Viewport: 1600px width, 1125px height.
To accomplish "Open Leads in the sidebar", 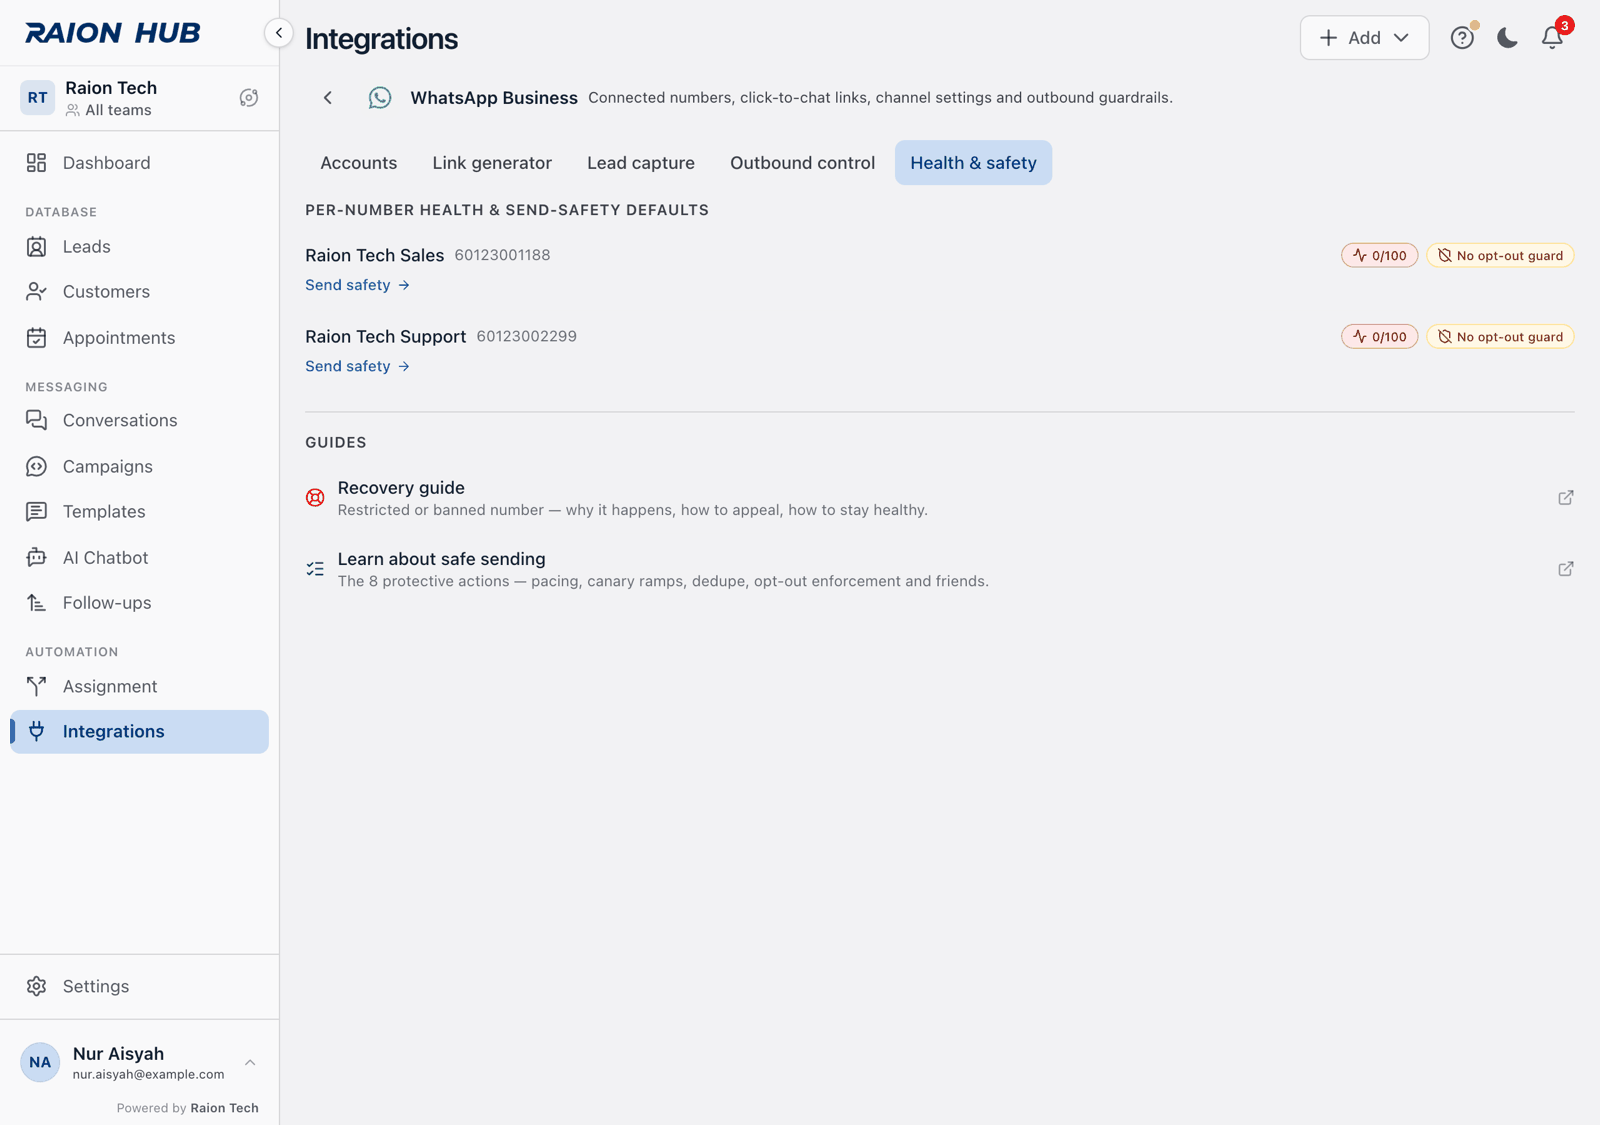I will click(x=139, y=247).
